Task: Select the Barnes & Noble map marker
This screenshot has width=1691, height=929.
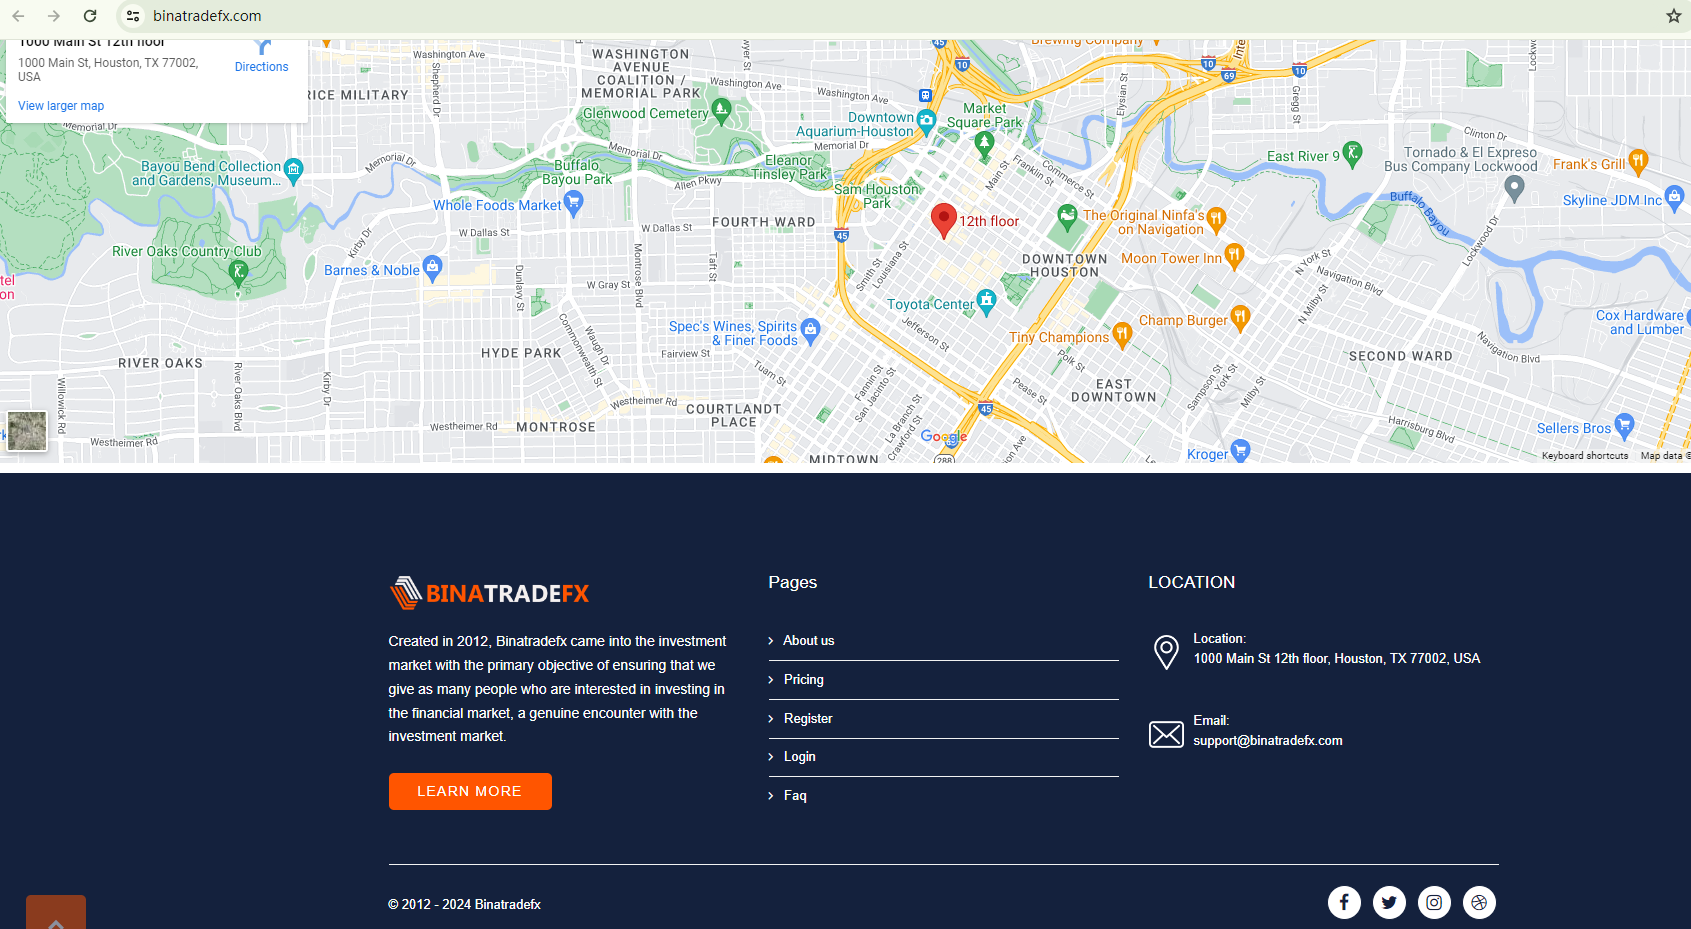Action: point(432,267)
